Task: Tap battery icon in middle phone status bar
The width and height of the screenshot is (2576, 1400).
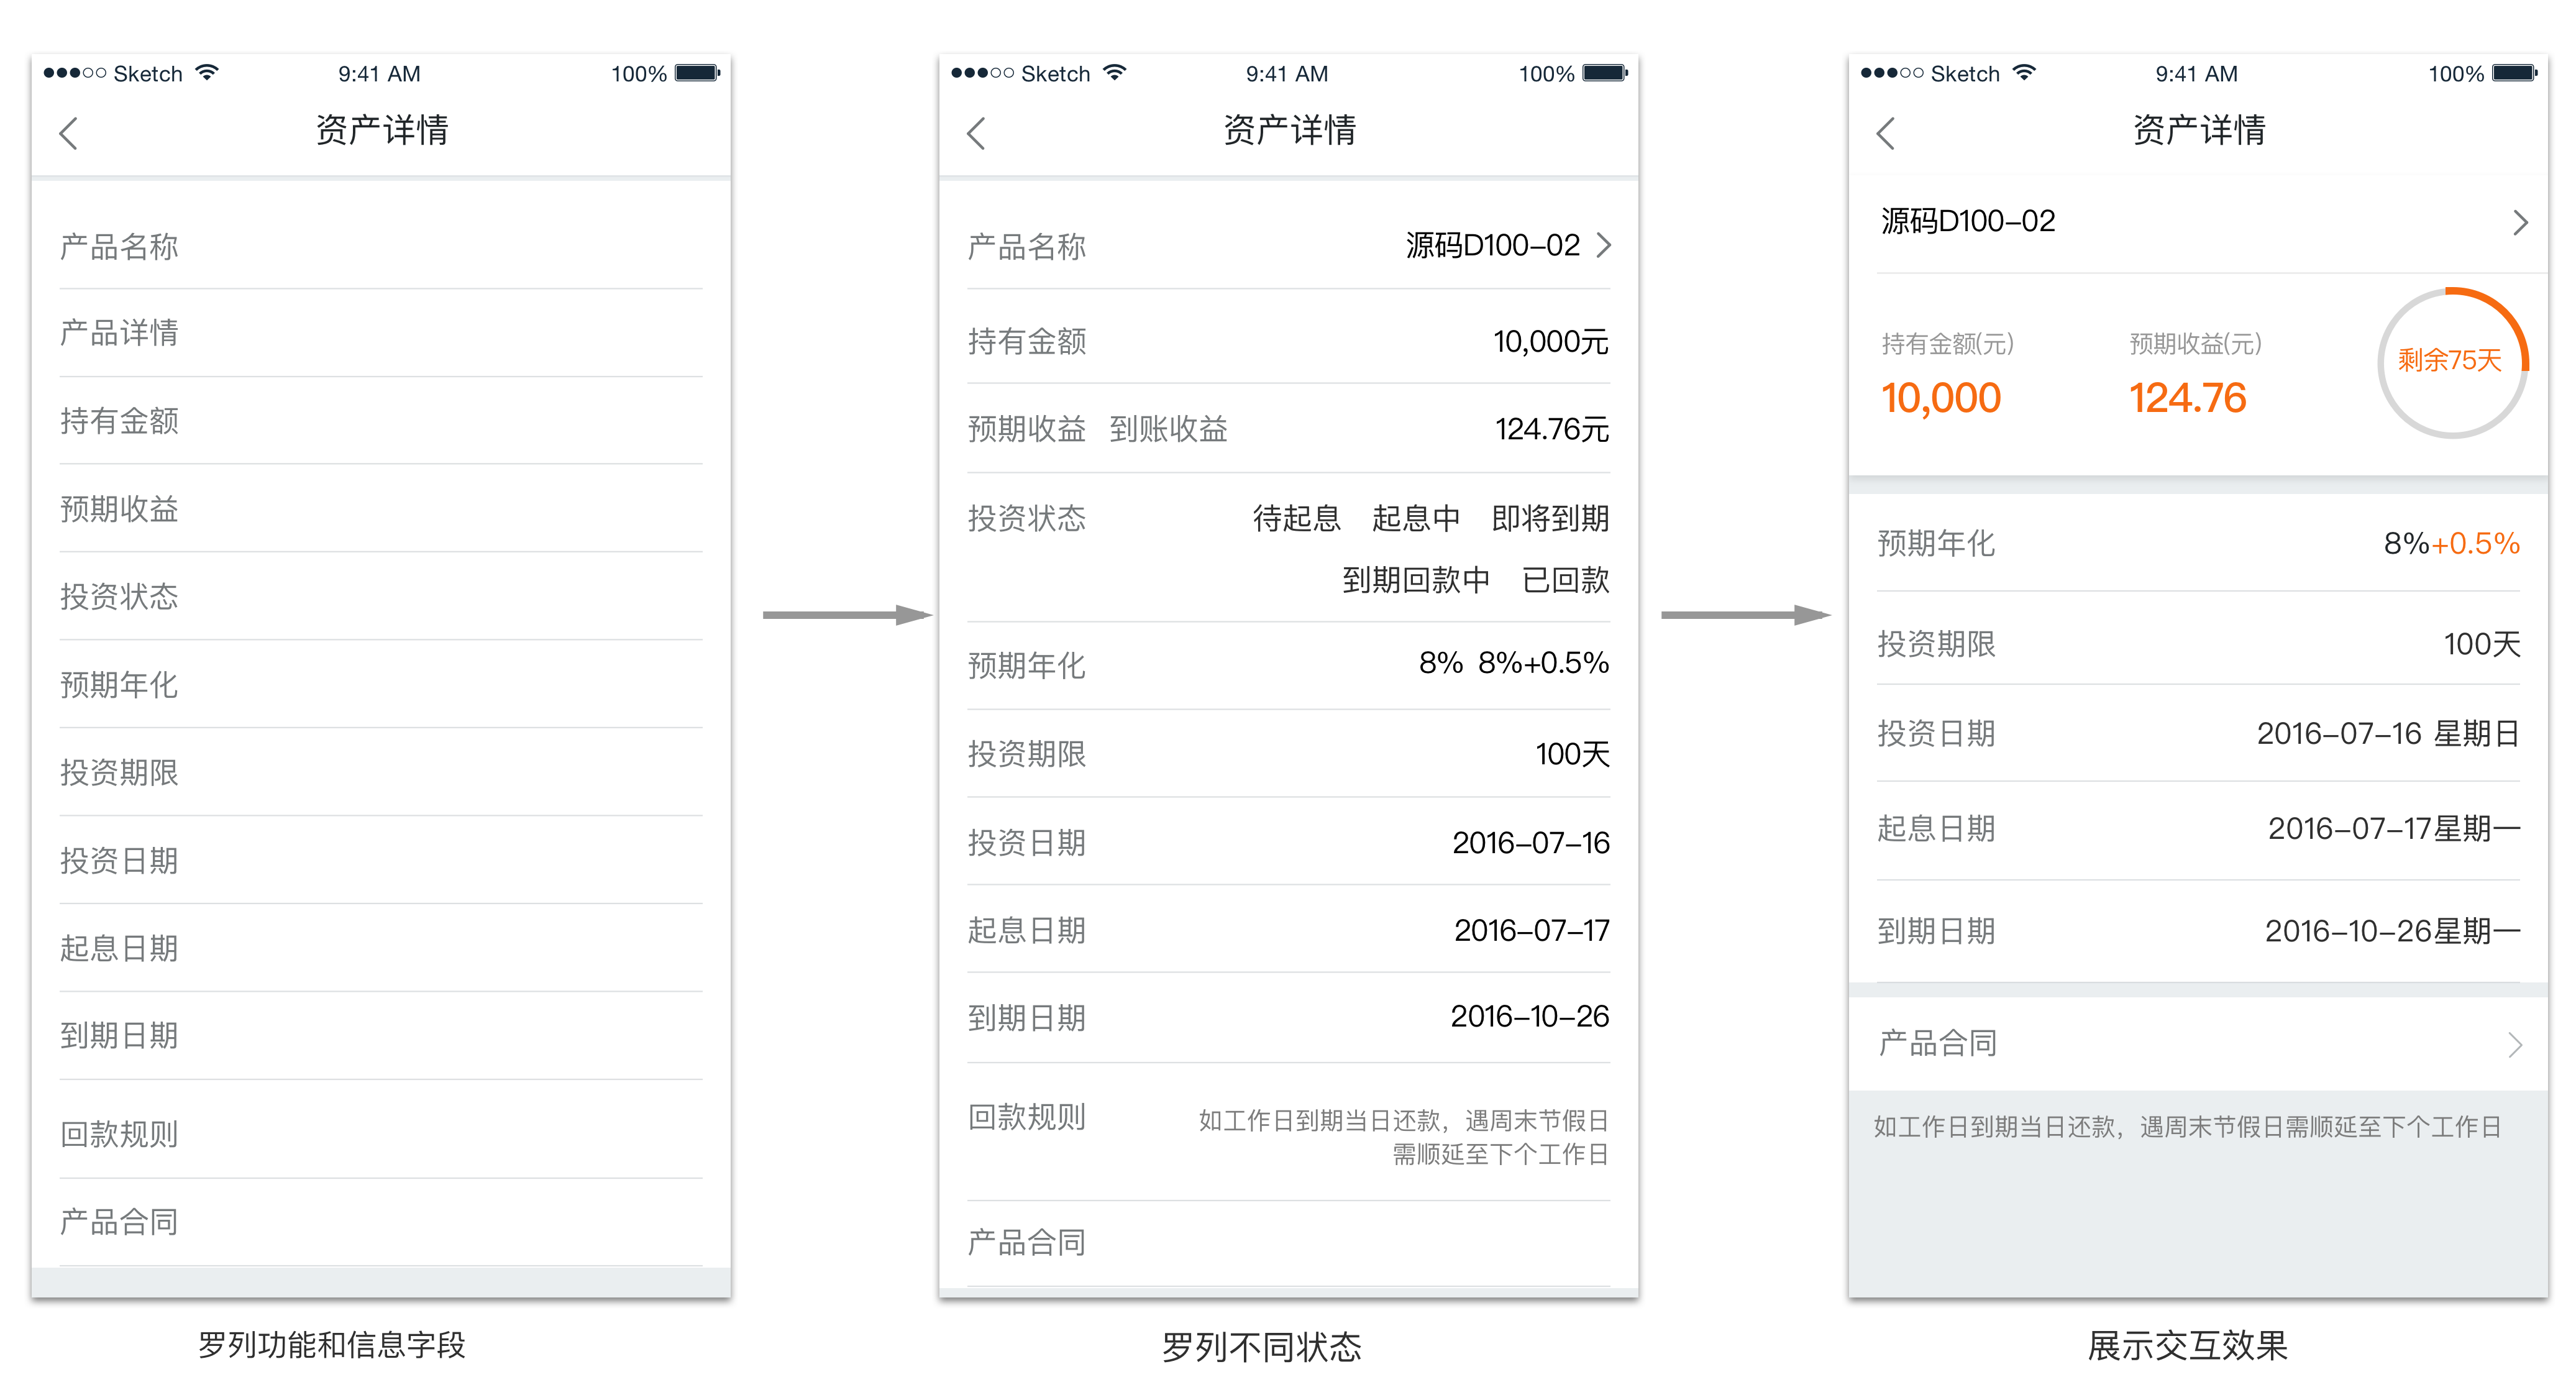Action: tap(1605, 73)
